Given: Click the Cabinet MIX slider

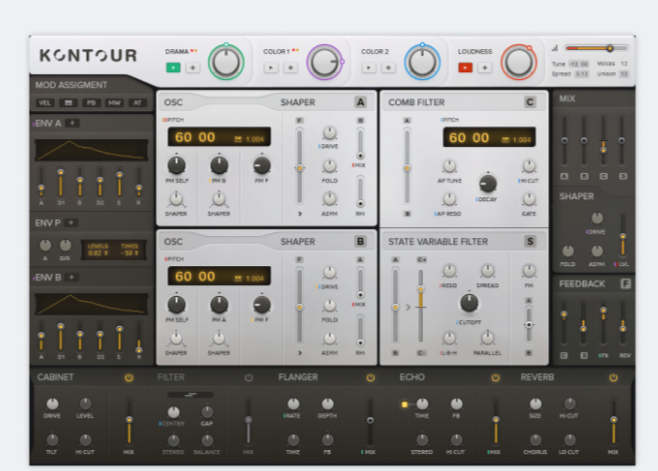Looking at the screenshot, I should 129,421.
